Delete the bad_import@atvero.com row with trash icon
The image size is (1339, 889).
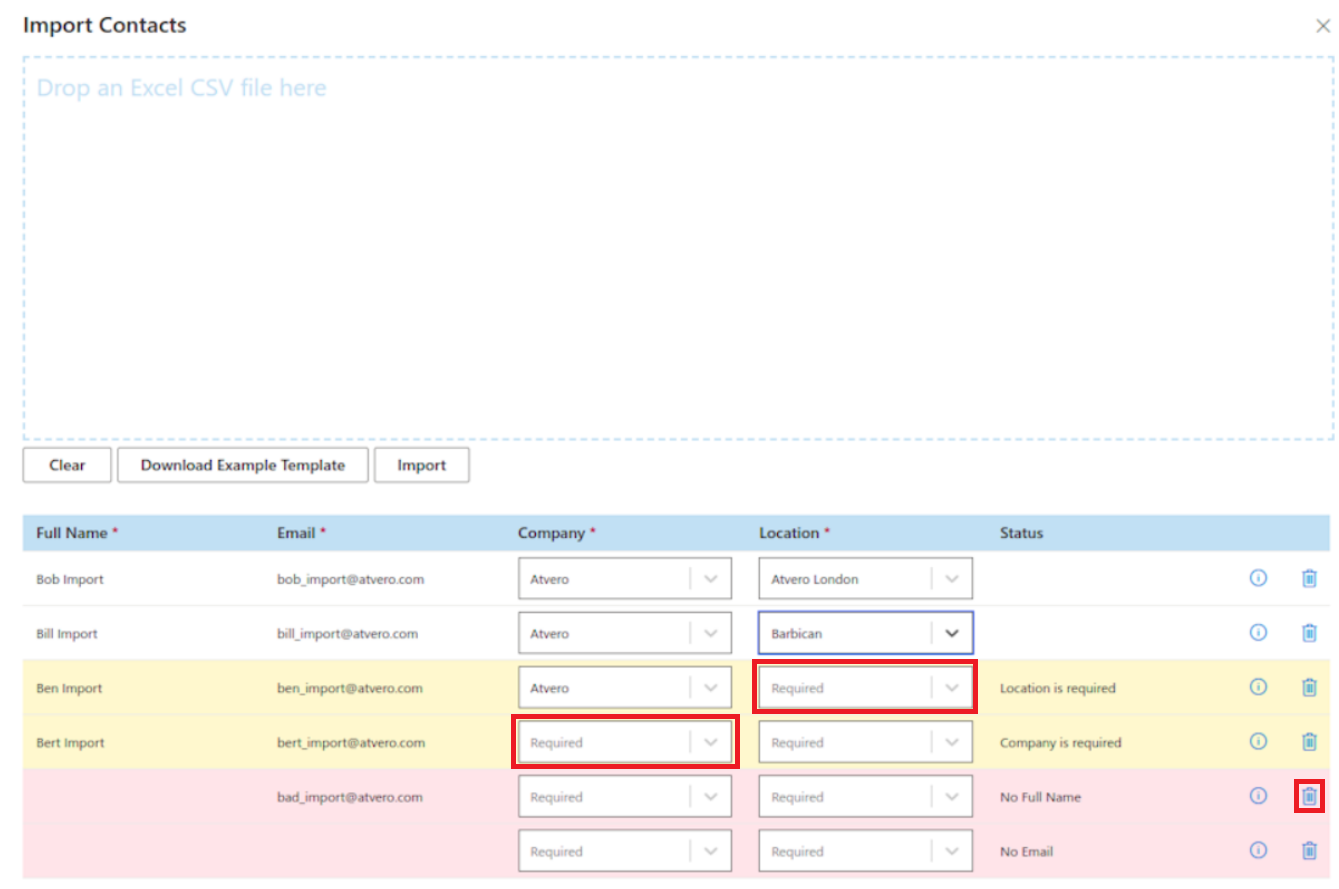click(x=1309, y=796)
